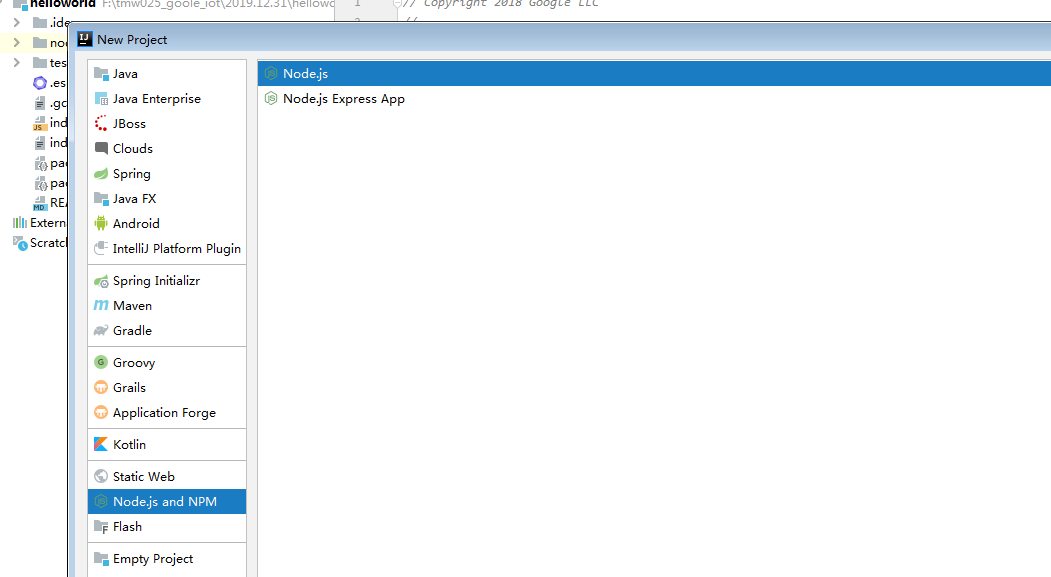The height and width of the screenshot is (577, 1051).
Task: Choose the Android robot icon
Action: pos(101,223)
